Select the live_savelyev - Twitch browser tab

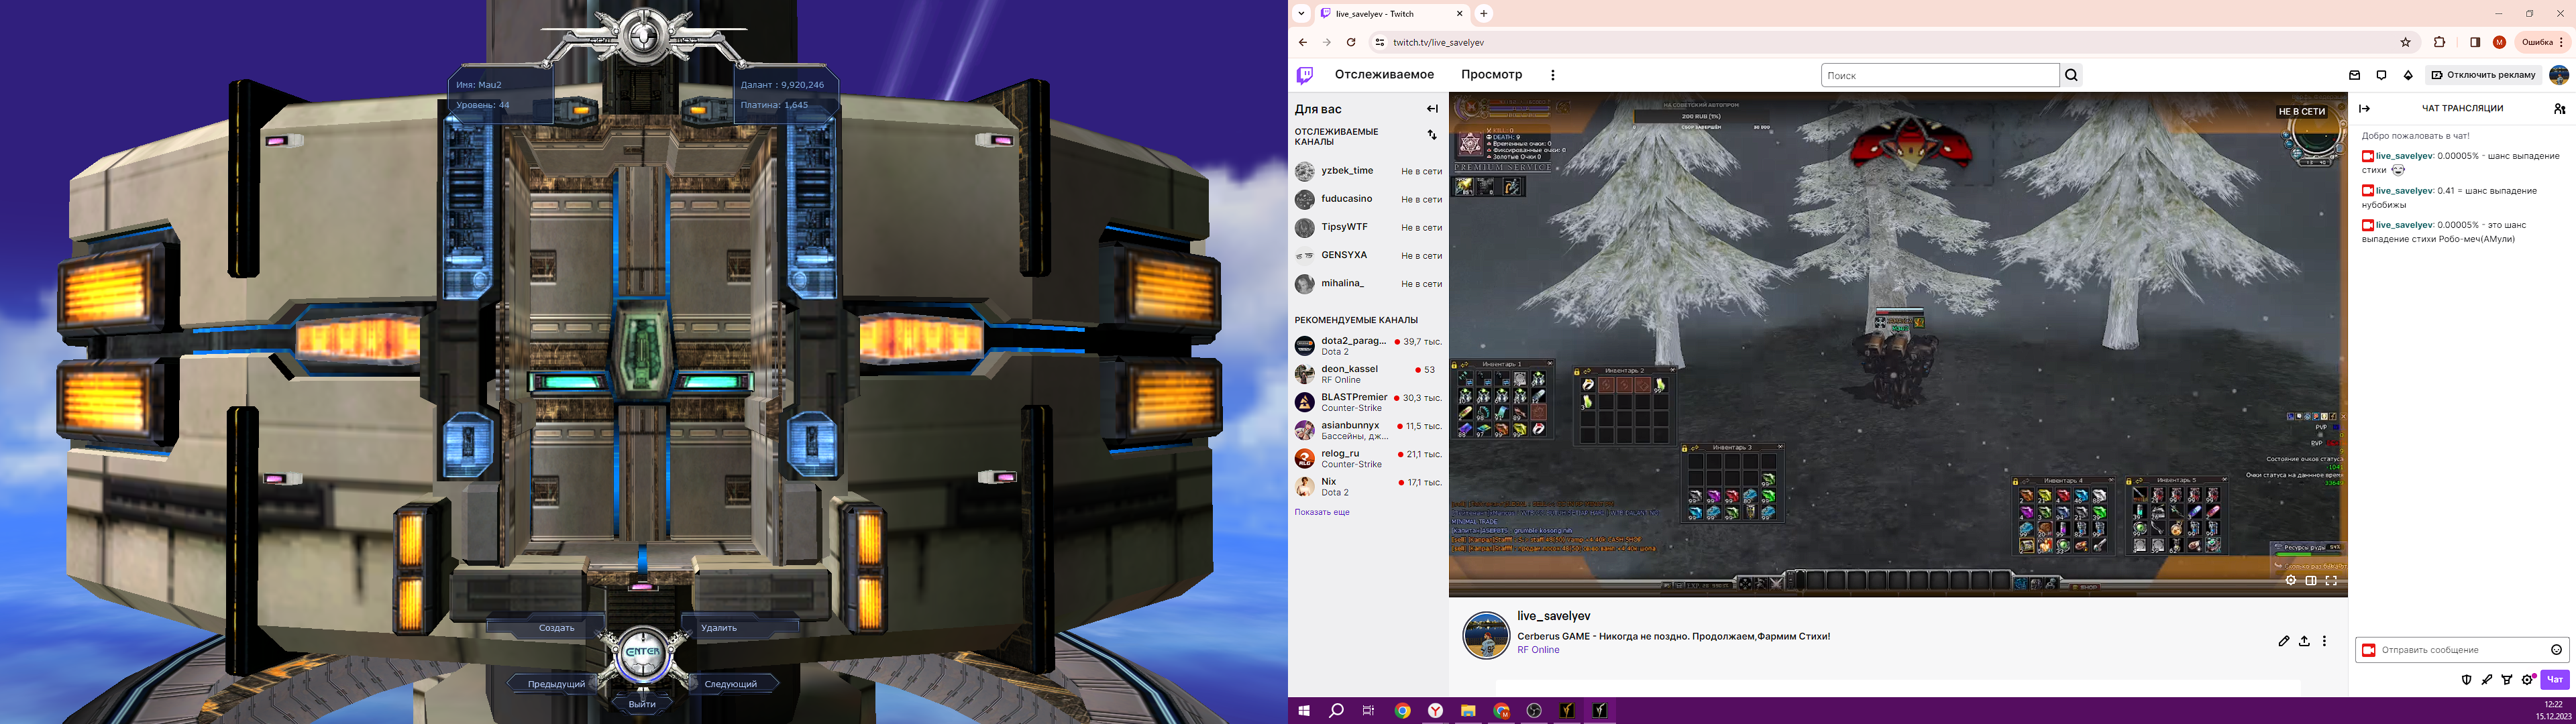(1391, 14)
